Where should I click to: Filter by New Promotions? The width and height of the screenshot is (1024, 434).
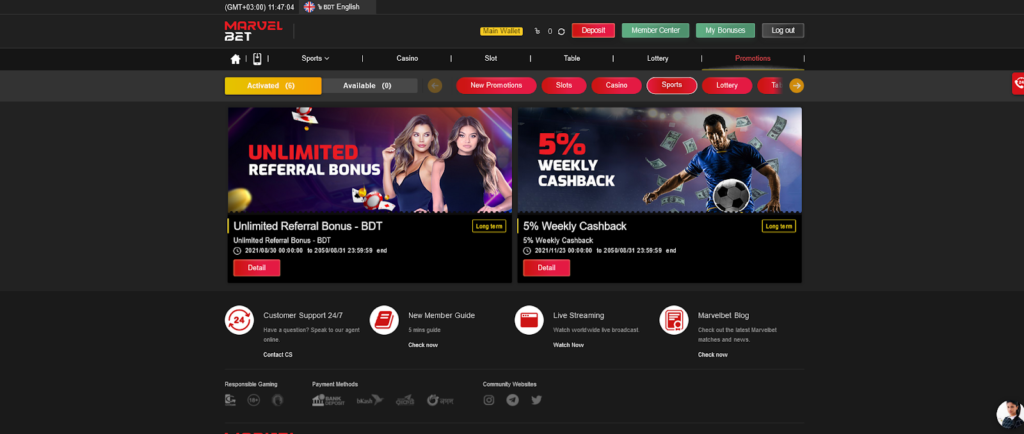pos(496,85)
